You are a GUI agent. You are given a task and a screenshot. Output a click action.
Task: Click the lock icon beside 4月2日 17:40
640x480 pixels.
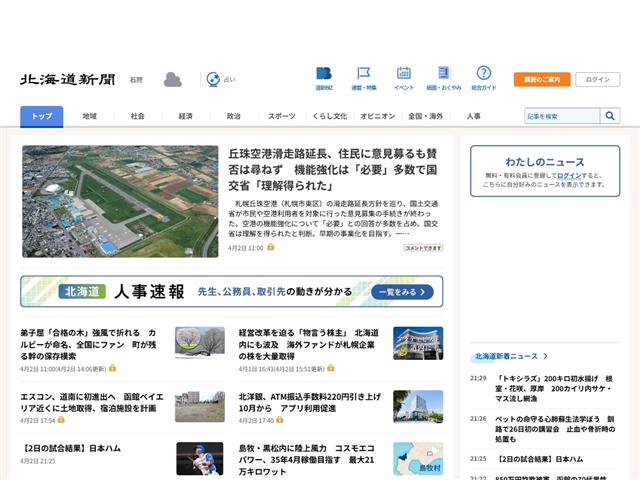(280, 420)
